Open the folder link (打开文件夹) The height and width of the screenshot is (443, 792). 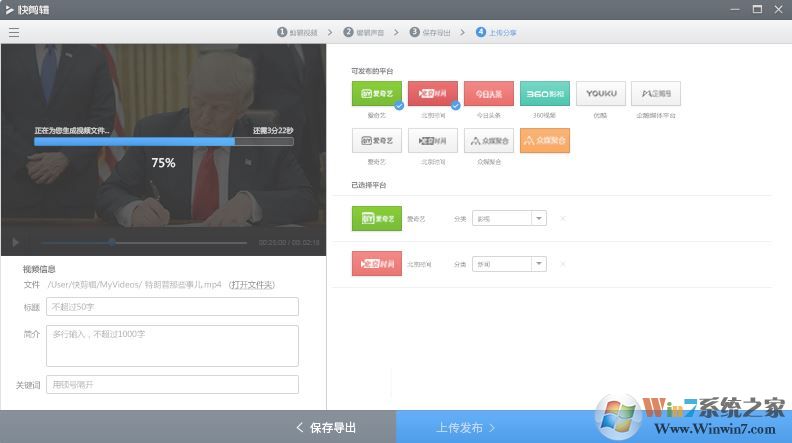pyautogui.click(x=252, y=285)
